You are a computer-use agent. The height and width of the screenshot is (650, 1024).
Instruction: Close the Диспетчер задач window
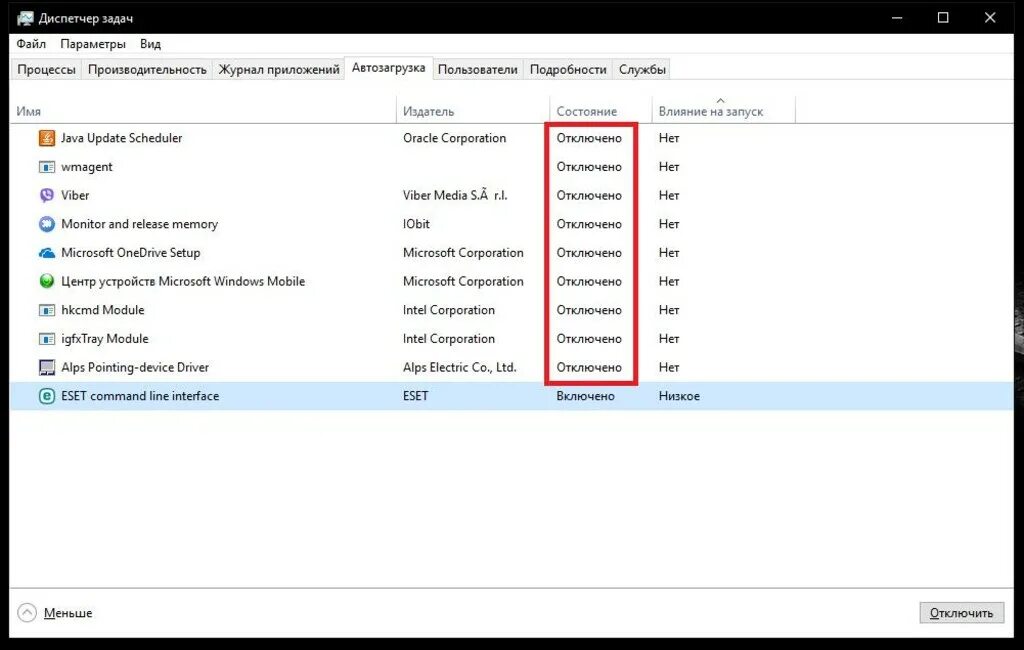pyautogui.click(x=990, y=18)
